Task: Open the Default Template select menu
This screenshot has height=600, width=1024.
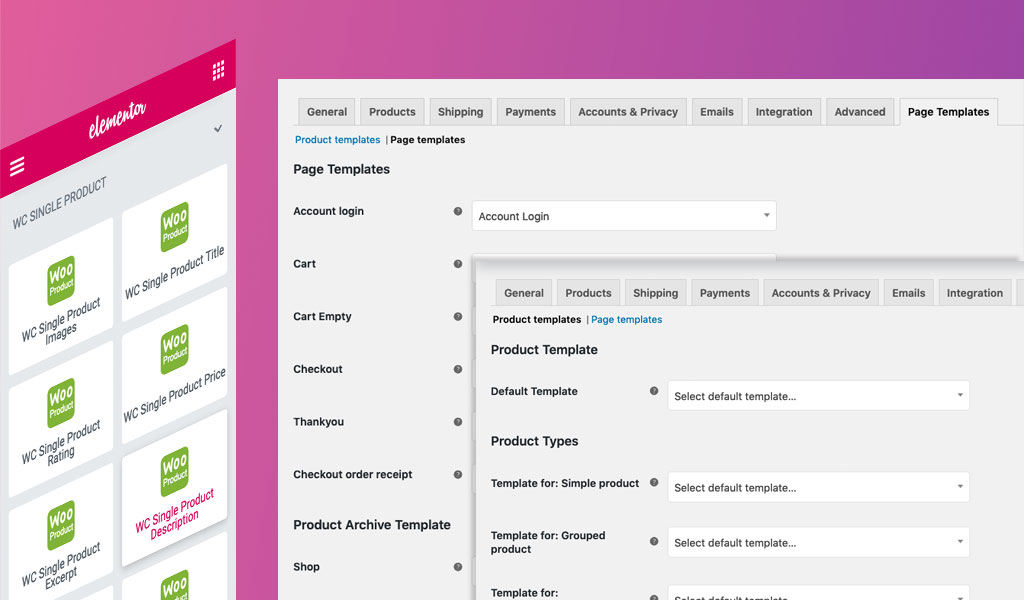Action: click(817, 395)
